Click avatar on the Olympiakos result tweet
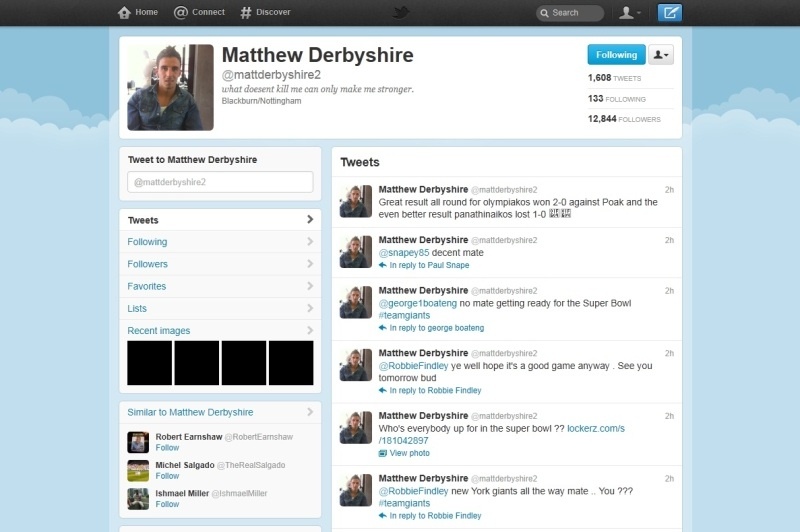Image resolution: width=800 pixels, height=532 pixels. pos(356,201)
